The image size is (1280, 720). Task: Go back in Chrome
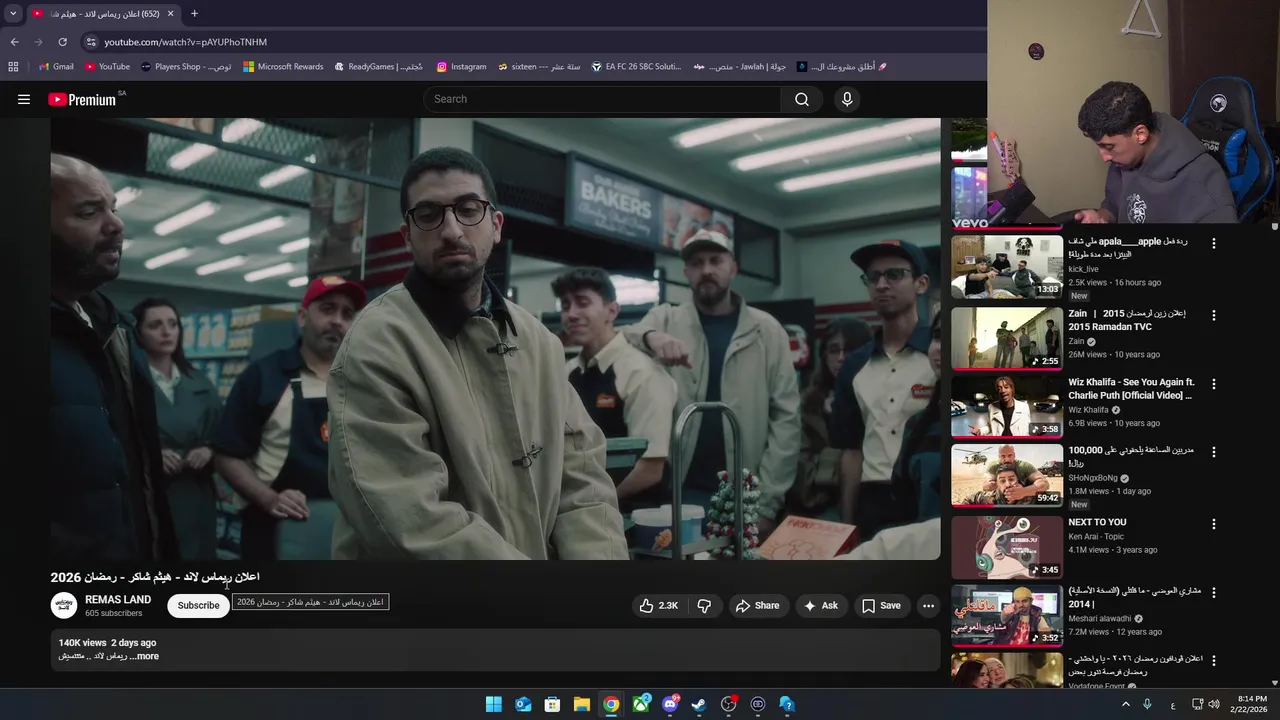click(14, 42)
